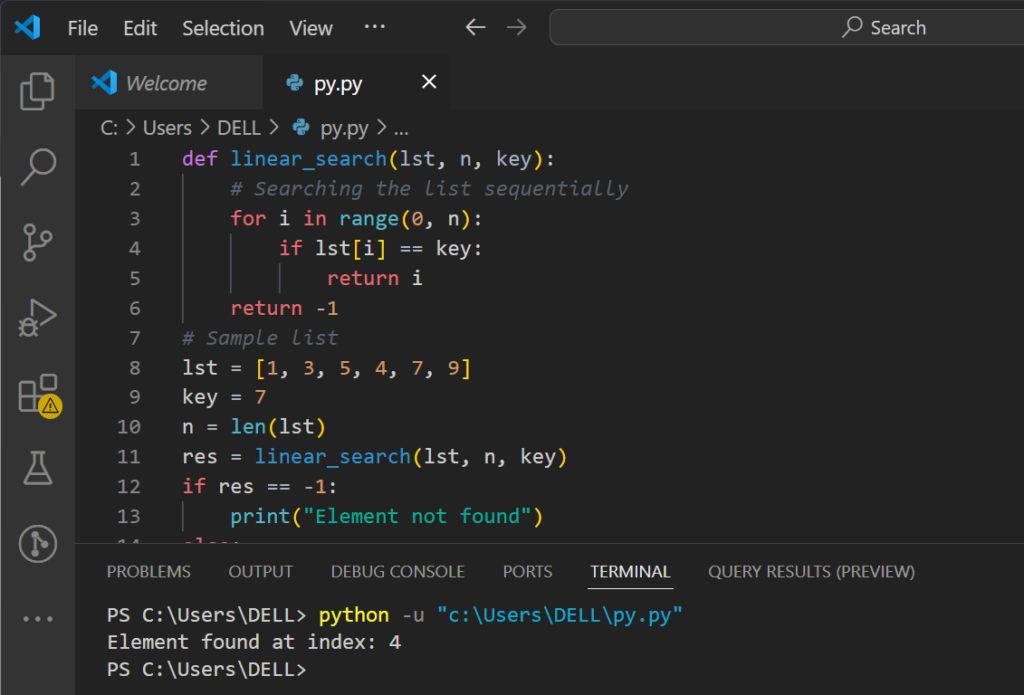Close the py.py editor tab
This screenshot has width=1024, height=695.
tap(429, 82)
